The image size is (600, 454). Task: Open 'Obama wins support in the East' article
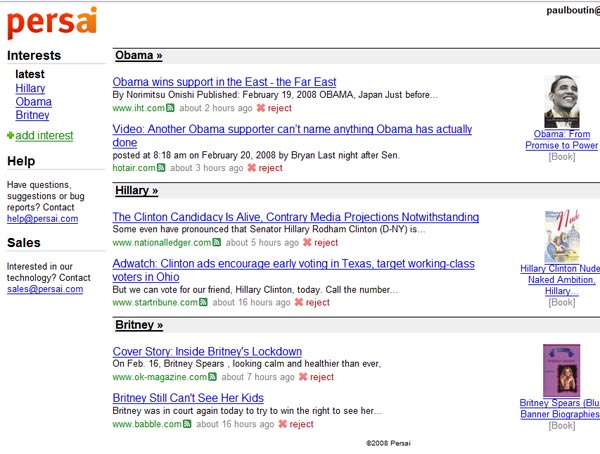(x=224, y=82)
